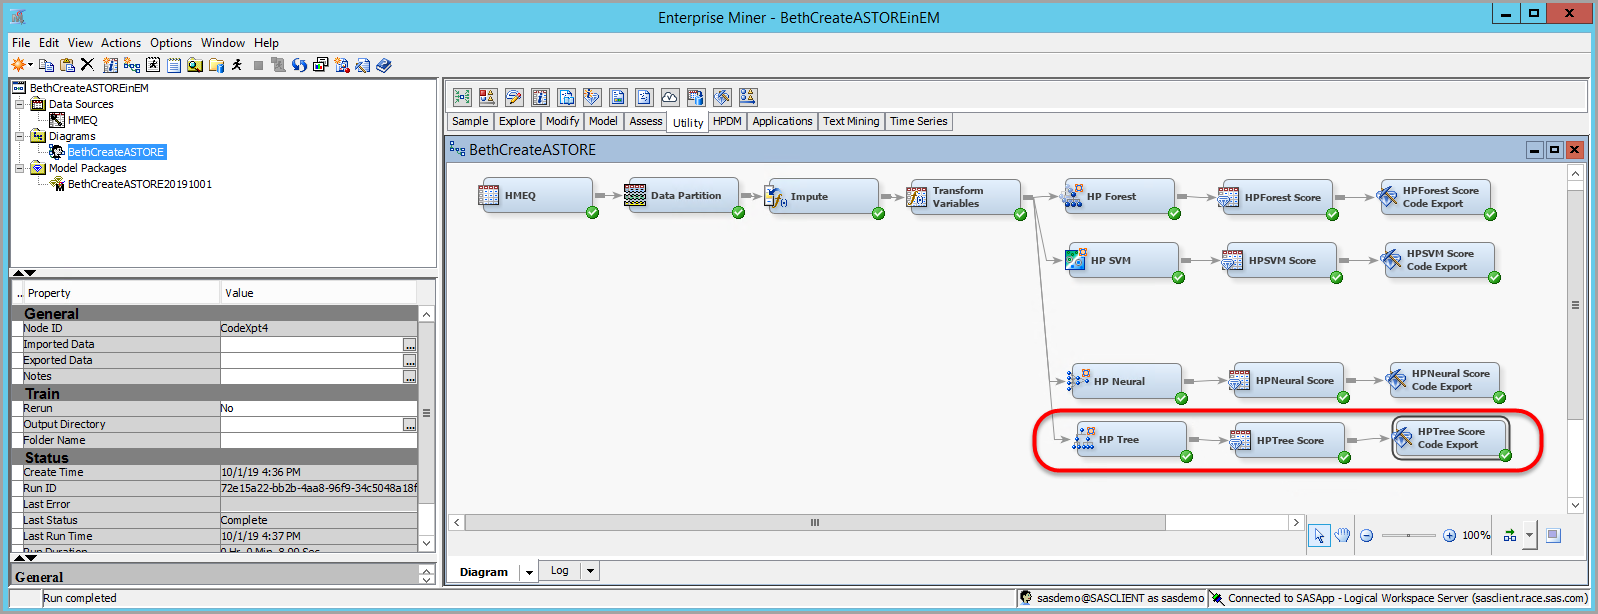The height and width of the screenshot is (614, 1598).
Task: Open the Actions menu
Action: coord(121,43)
